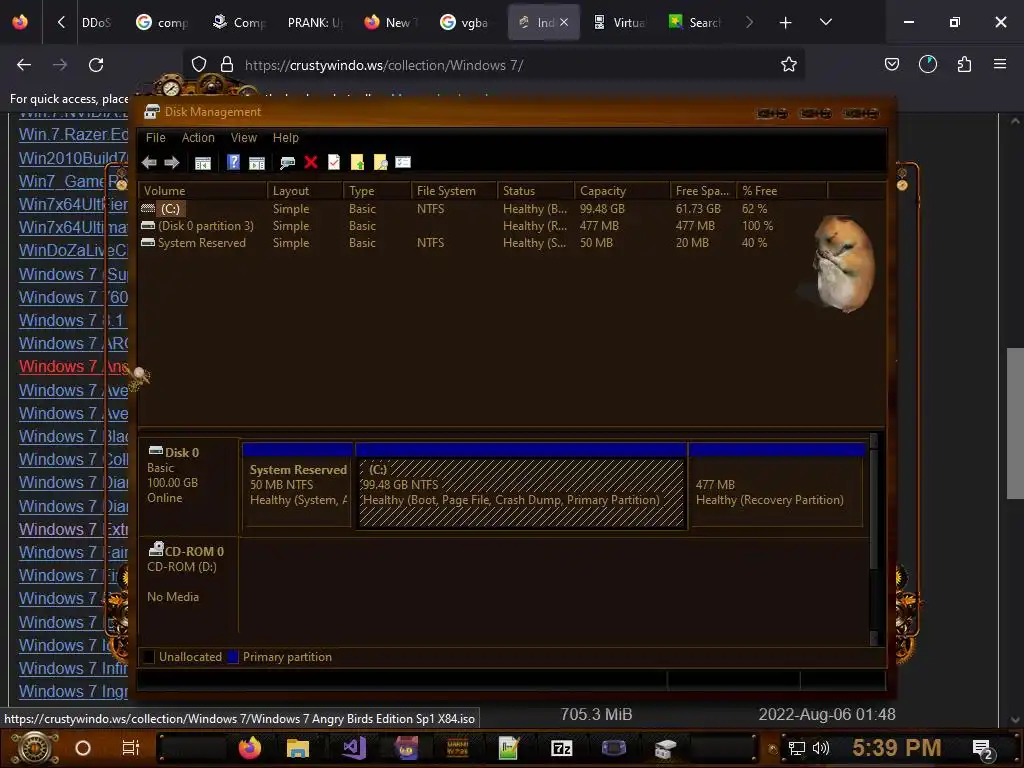Switch to the PRANK tab

(x=314, y=23)
